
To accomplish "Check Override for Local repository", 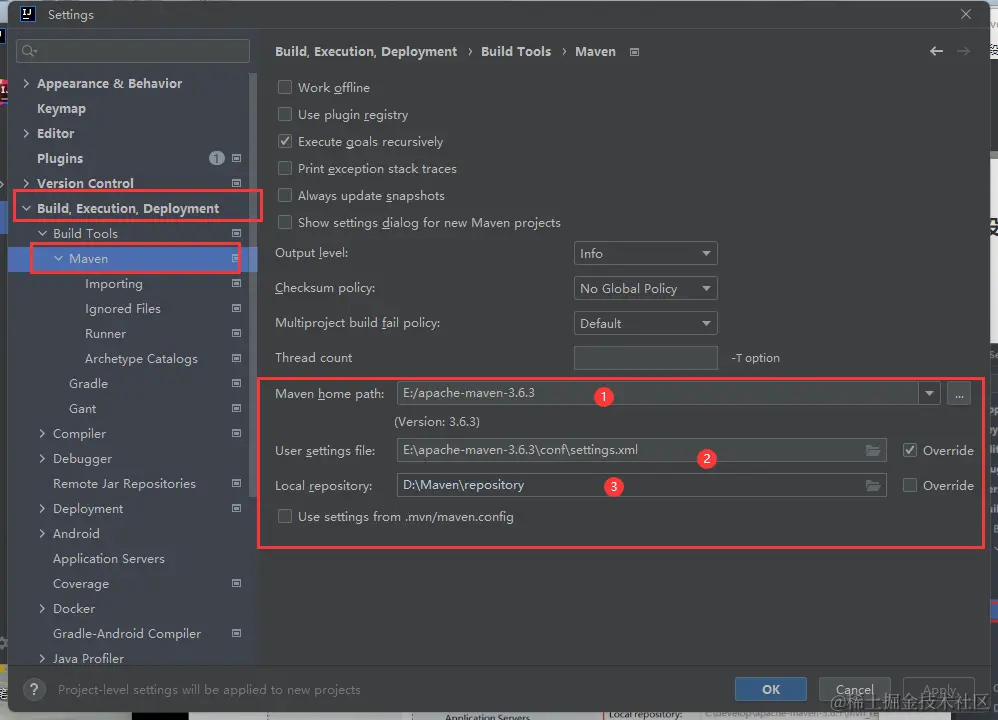I will 910,485.
